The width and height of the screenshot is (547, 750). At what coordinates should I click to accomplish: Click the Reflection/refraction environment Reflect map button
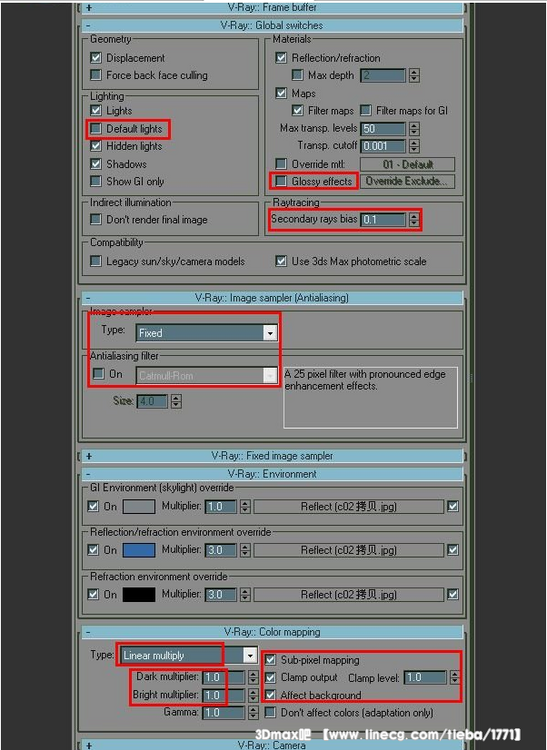349,551
